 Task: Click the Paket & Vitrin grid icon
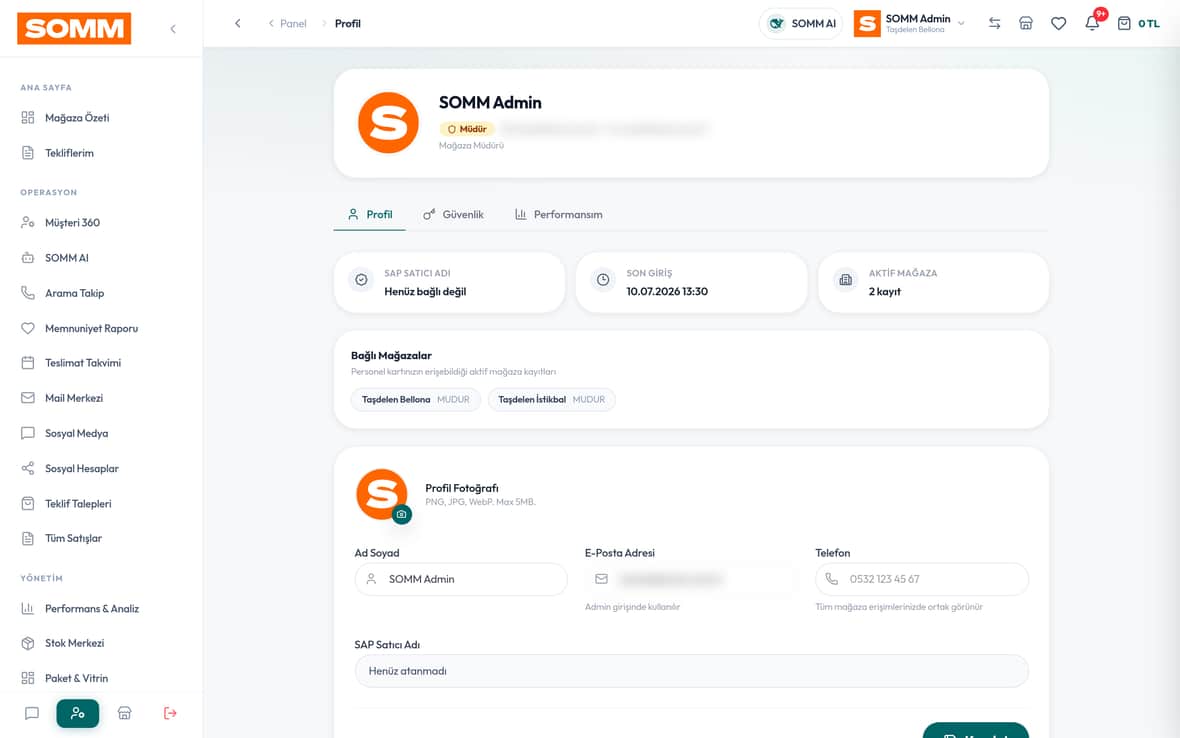click(x=28, y=678)
